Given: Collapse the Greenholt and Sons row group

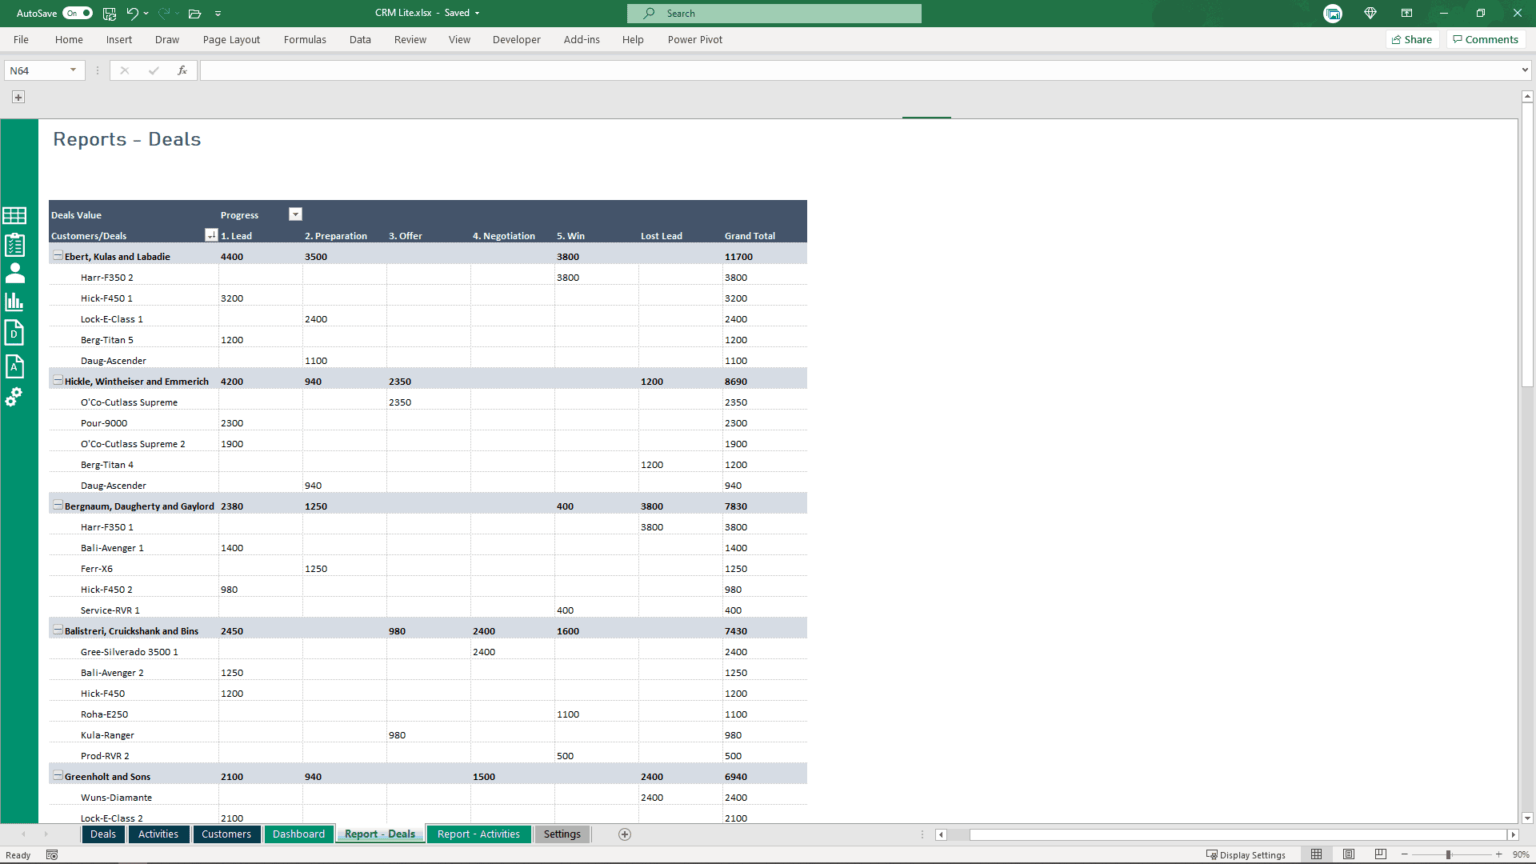Looking at the screenshot, I should (58, 776).
